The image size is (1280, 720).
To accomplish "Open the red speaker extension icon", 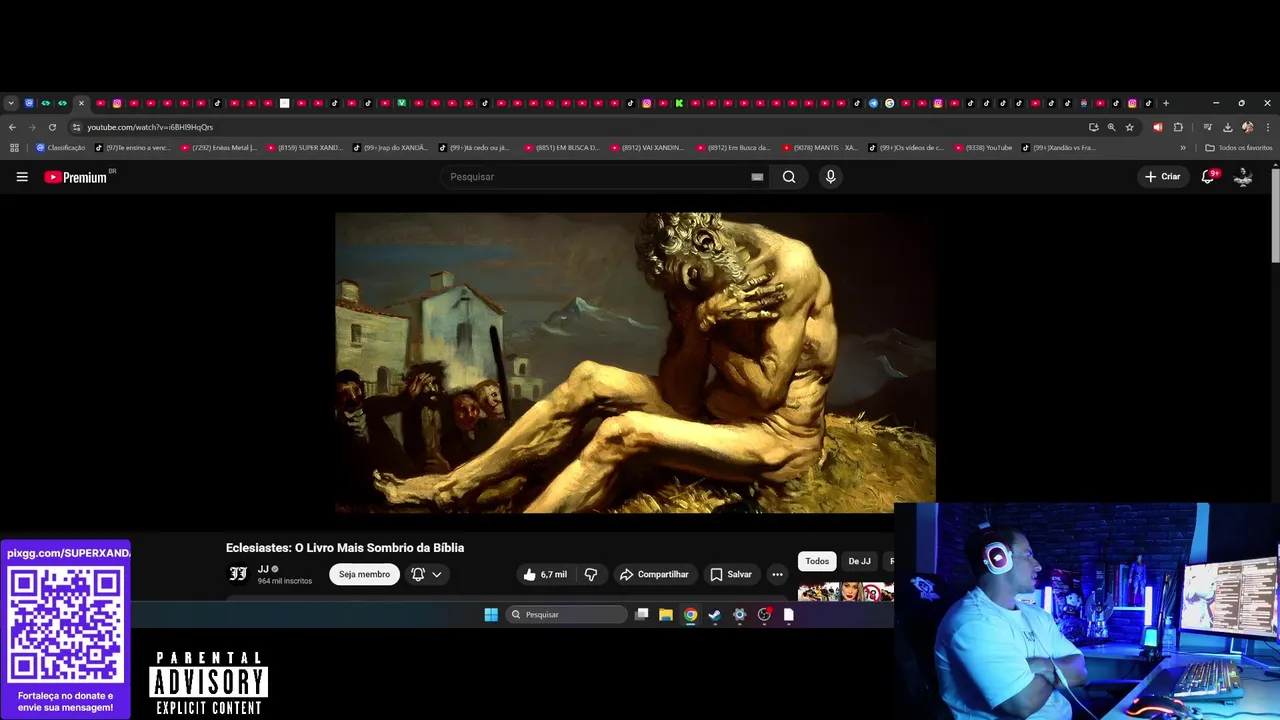I will 1157,127.
